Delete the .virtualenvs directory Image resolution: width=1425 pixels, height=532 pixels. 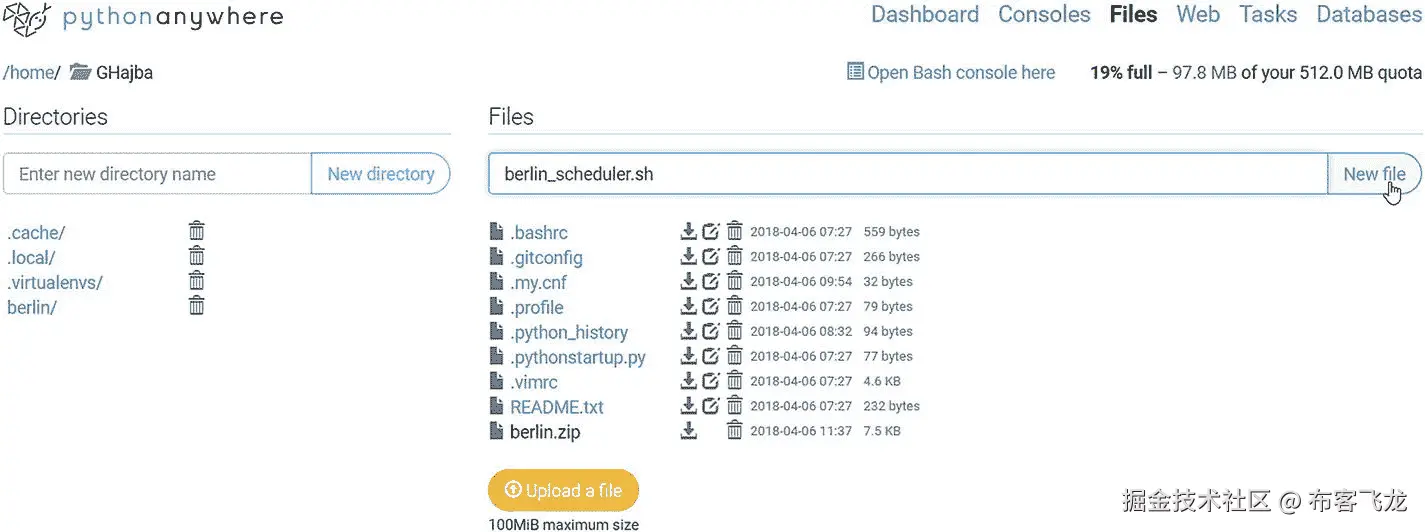197,281
